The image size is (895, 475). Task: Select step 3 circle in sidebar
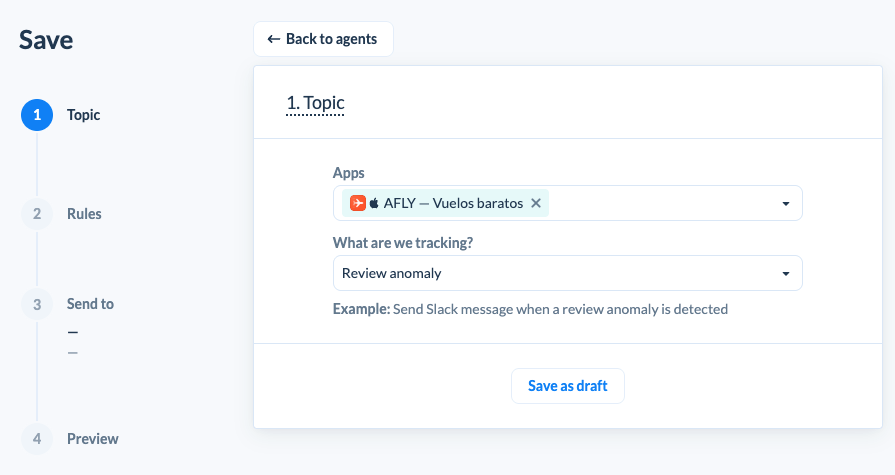[x=37, y=304]
